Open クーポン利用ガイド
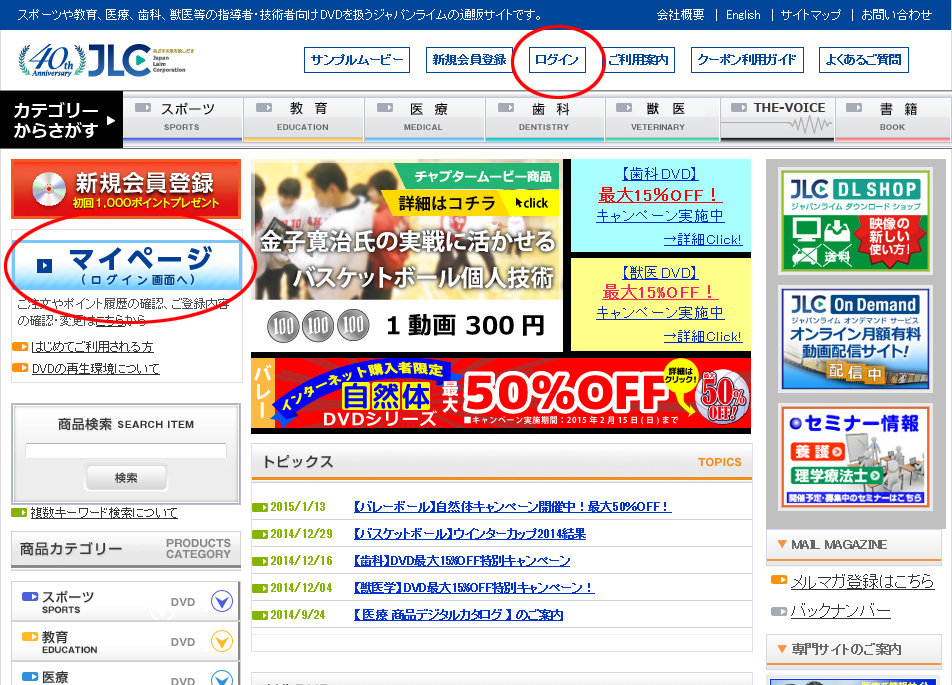 (747, 60)
